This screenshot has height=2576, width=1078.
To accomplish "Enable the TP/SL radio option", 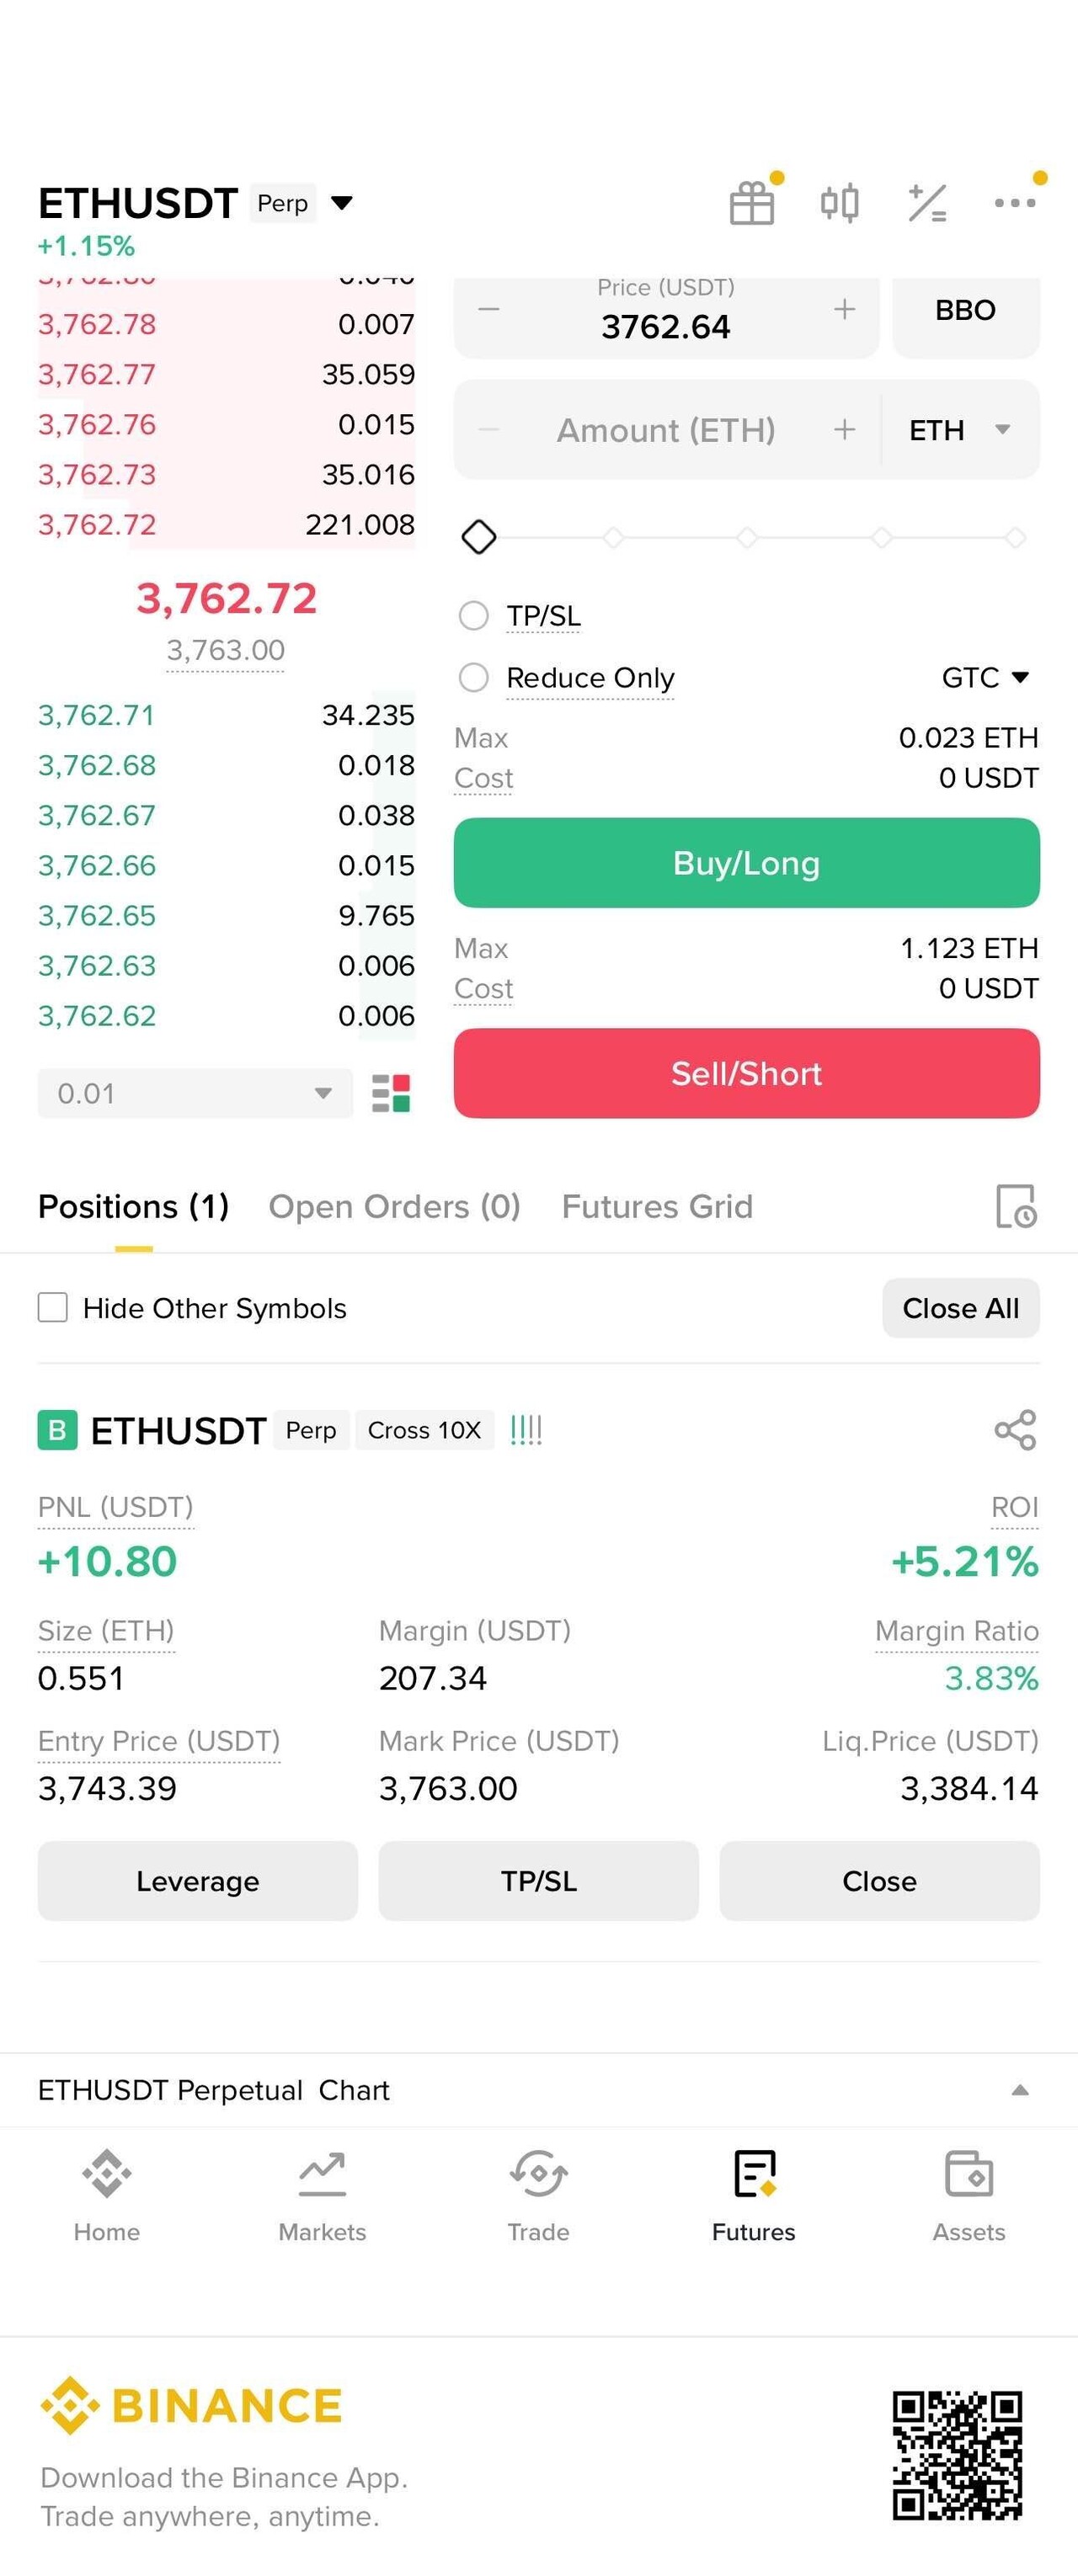I will (x=474, y=615).
